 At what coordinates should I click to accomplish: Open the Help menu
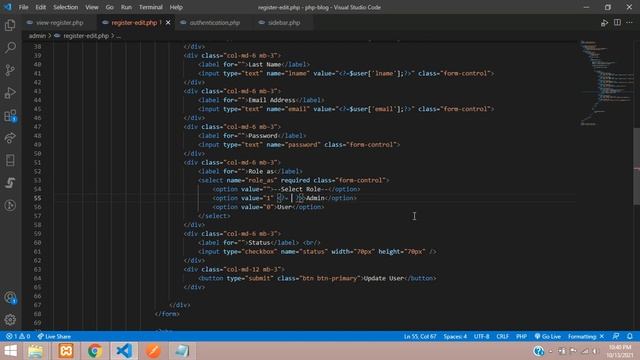click(x=176, y=7)
